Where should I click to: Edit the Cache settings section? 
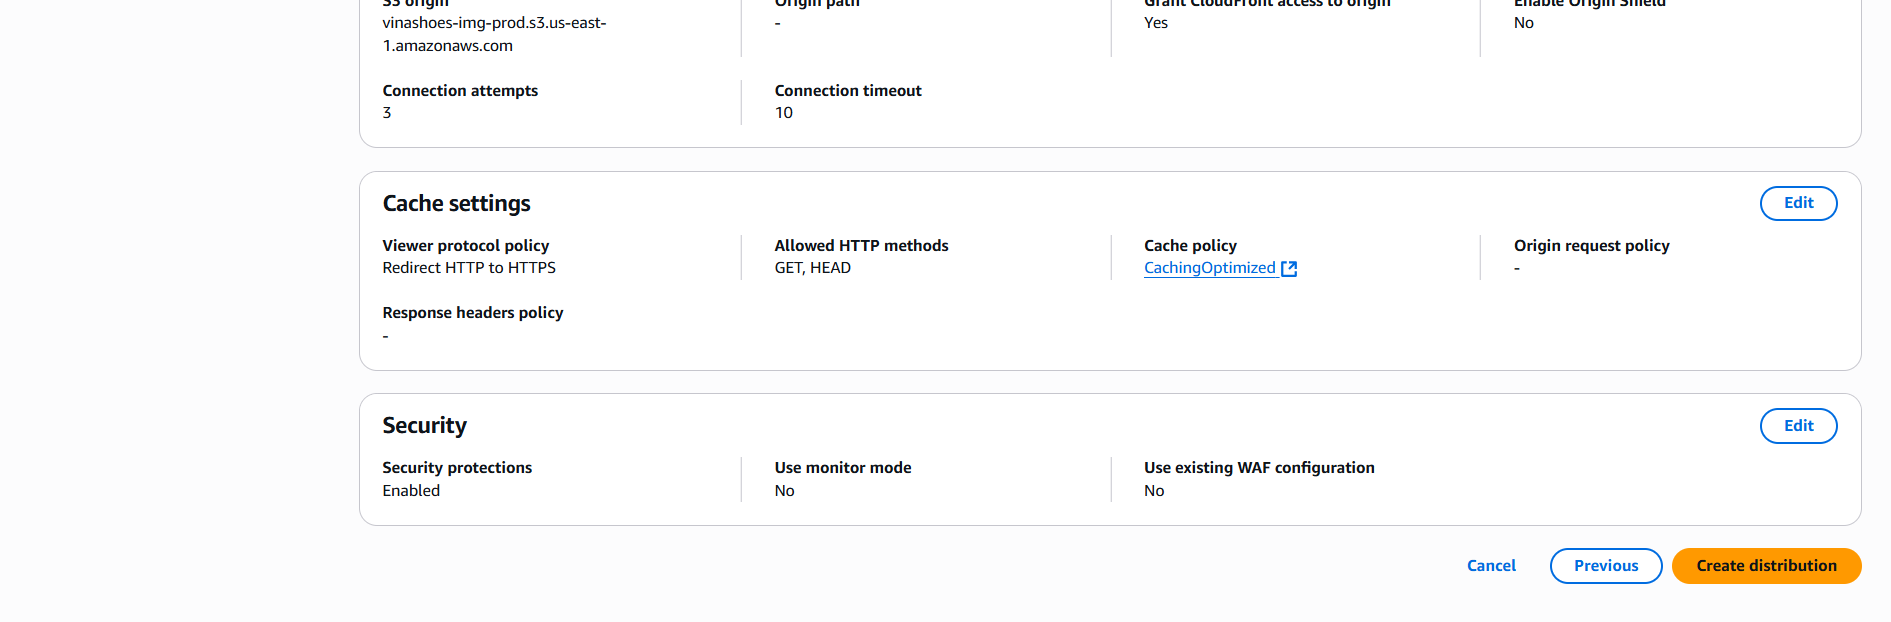point(1798,203)
